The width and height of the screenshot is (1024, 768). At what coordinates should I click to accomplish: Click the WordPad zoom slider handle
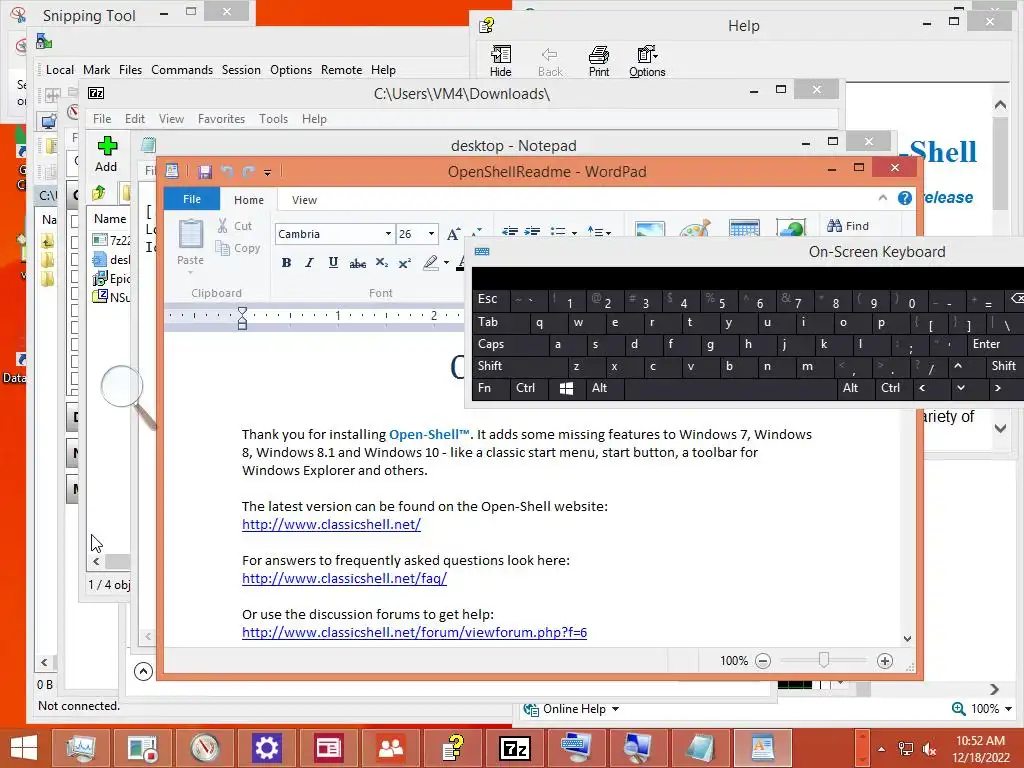pyautogui.click(x=824, y=660)
